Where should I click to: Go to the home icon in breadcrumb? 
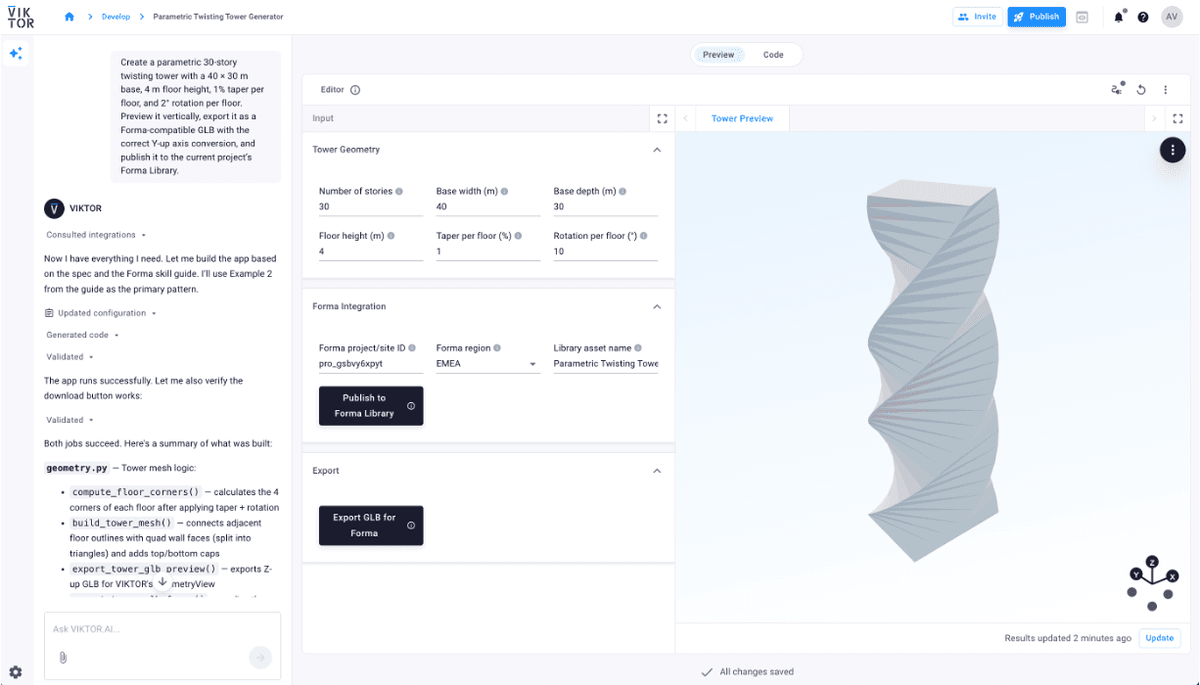tap(69, 17)
